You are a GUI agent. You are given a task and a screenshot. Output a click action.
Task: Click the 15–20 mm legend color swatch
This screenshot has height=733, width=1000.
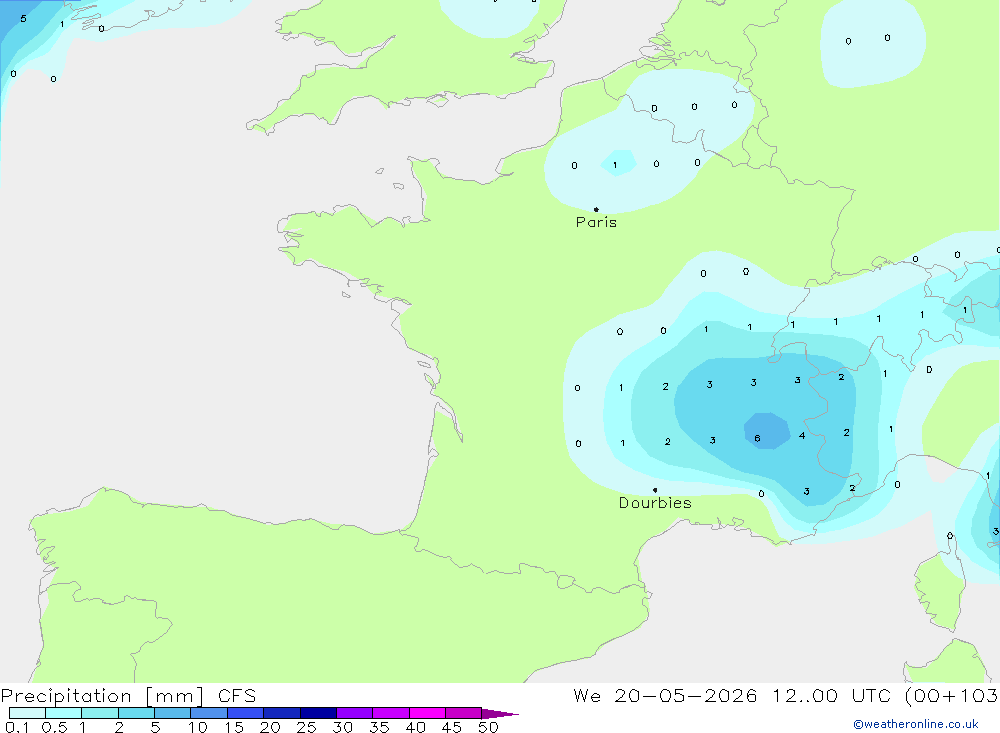[246, 713]
